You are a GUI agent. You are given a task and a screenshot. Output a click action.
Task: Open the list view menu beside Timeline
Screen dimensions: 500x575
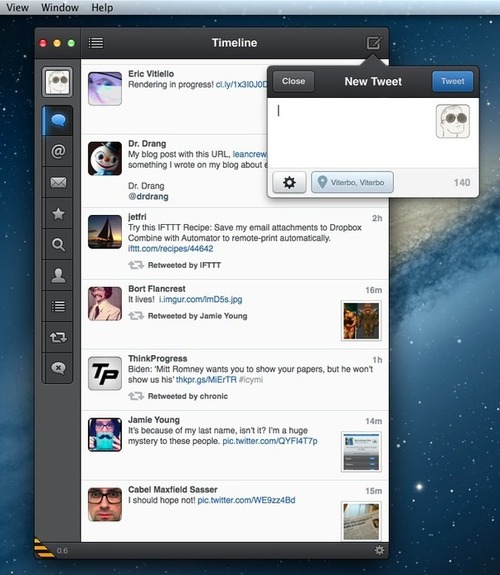pyautogui.click(x=96, y=43)
